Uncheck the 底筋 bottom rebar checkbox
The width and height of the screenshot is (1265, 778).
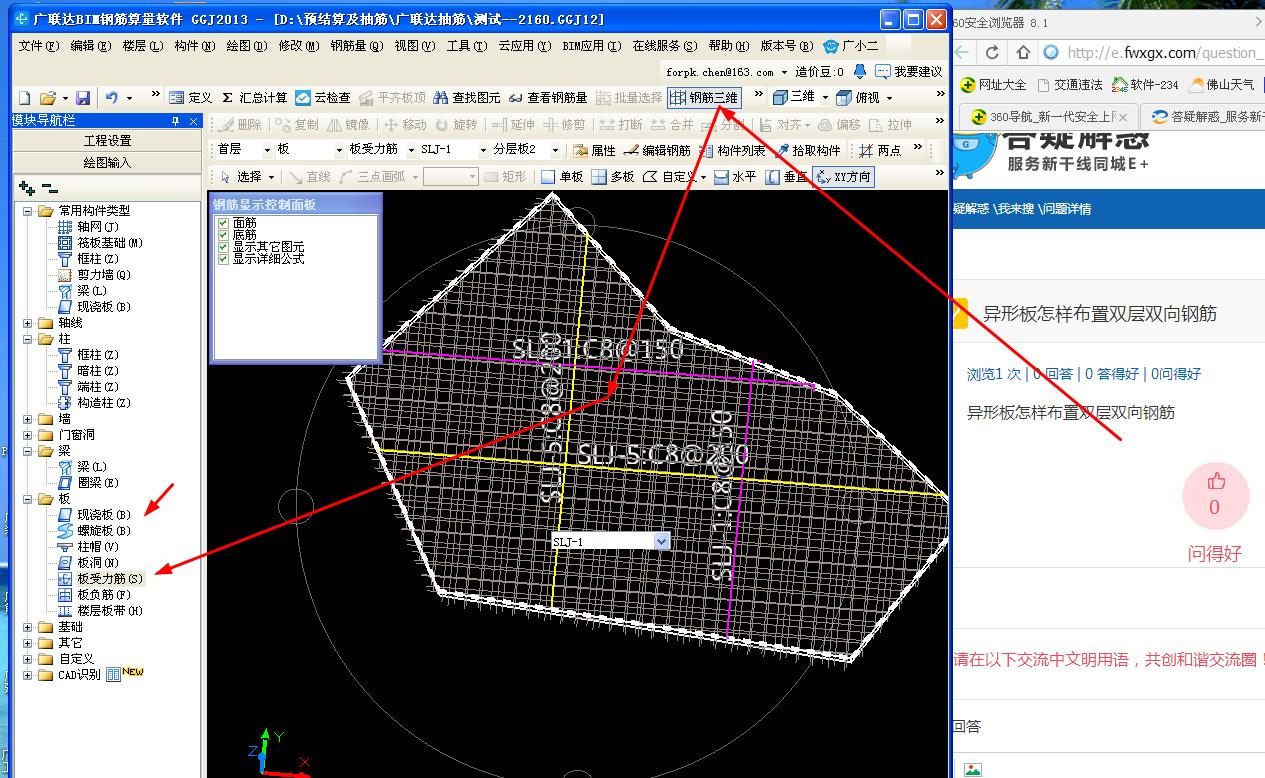pyautogui.click(x=223, y=234)
